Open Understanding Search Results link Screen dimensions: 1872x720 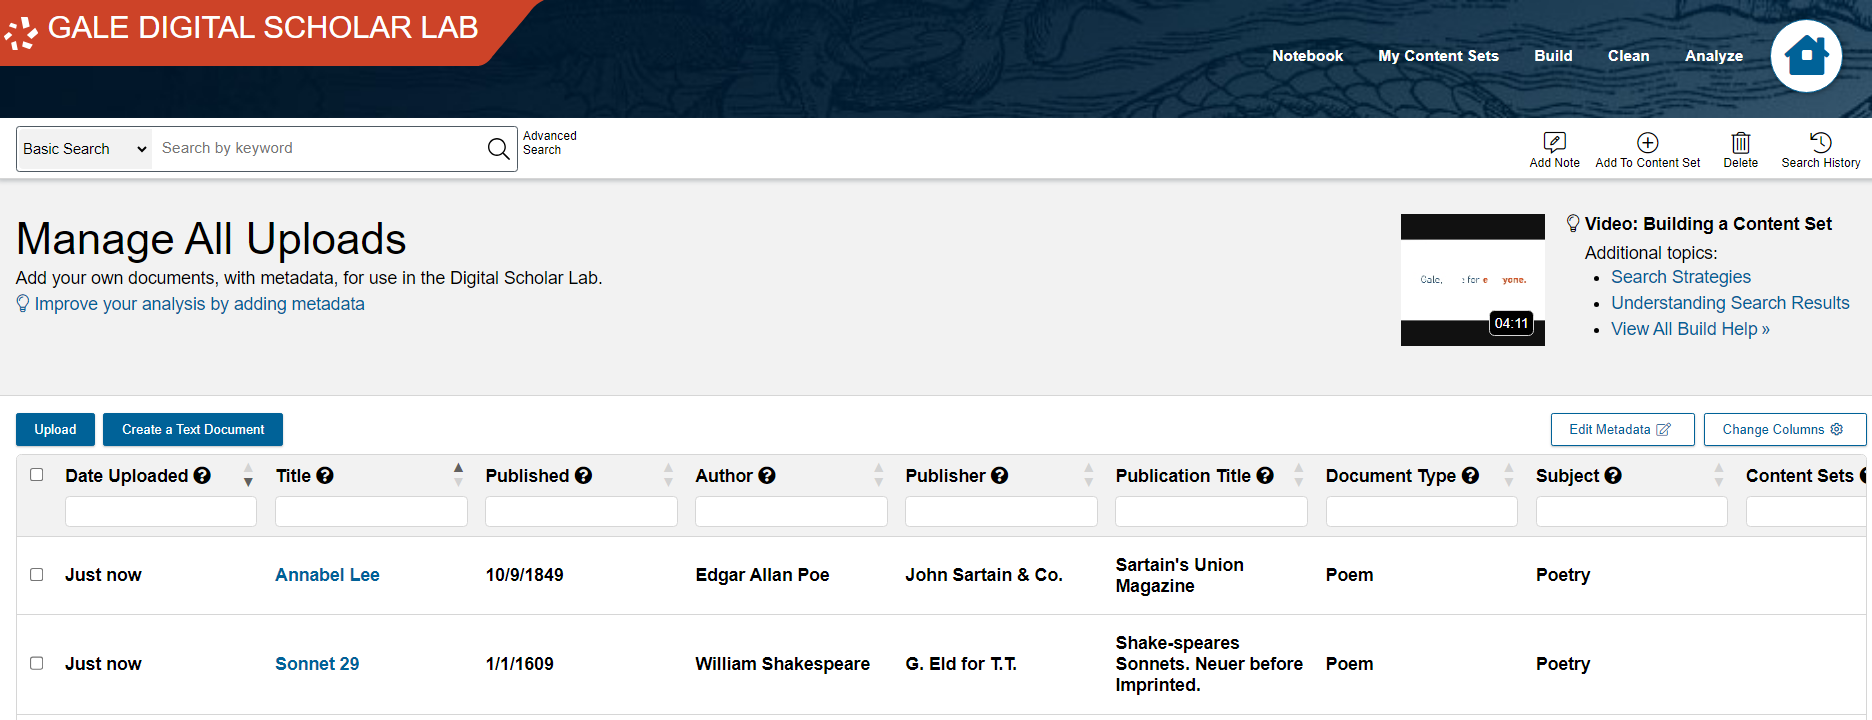(x=1730, y=303)
